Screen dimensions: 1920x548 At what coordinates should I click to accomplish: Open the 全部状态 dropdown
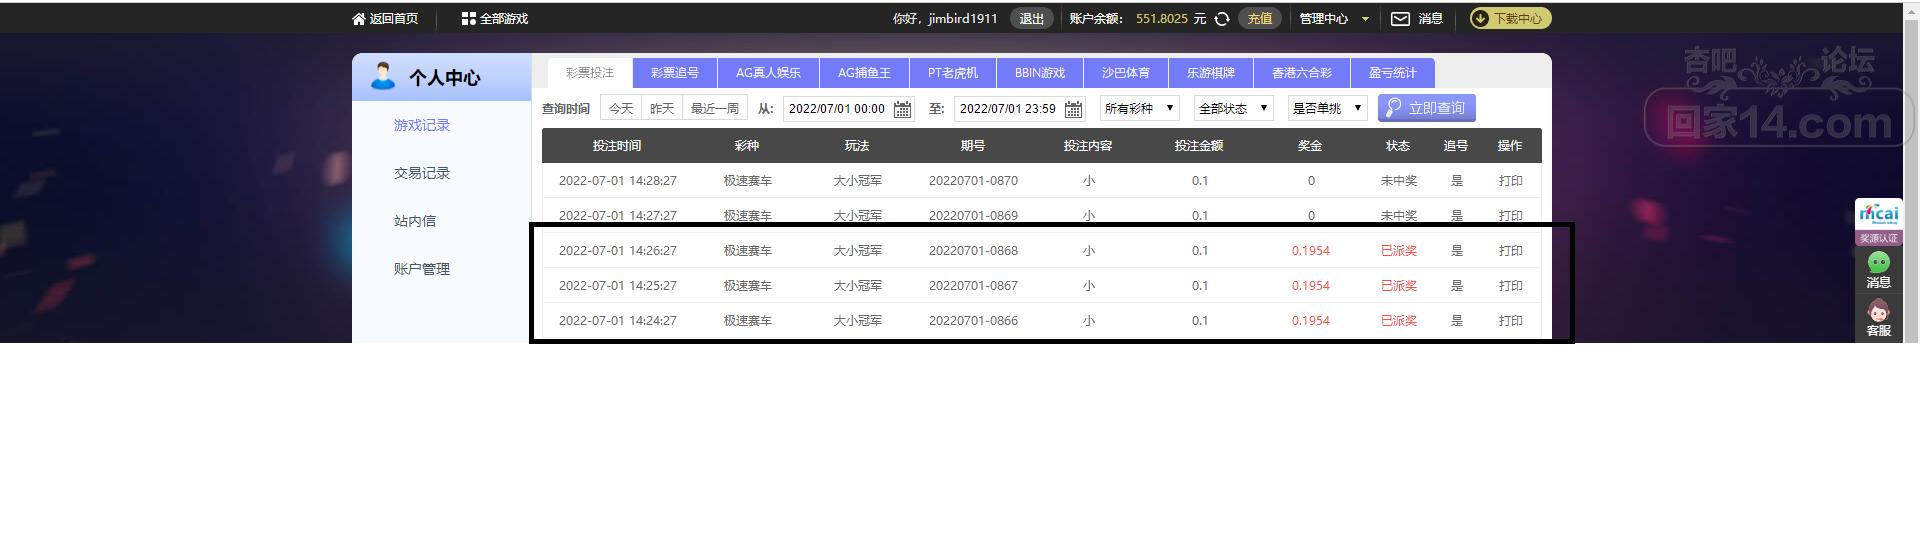[x=1233, y=108]
